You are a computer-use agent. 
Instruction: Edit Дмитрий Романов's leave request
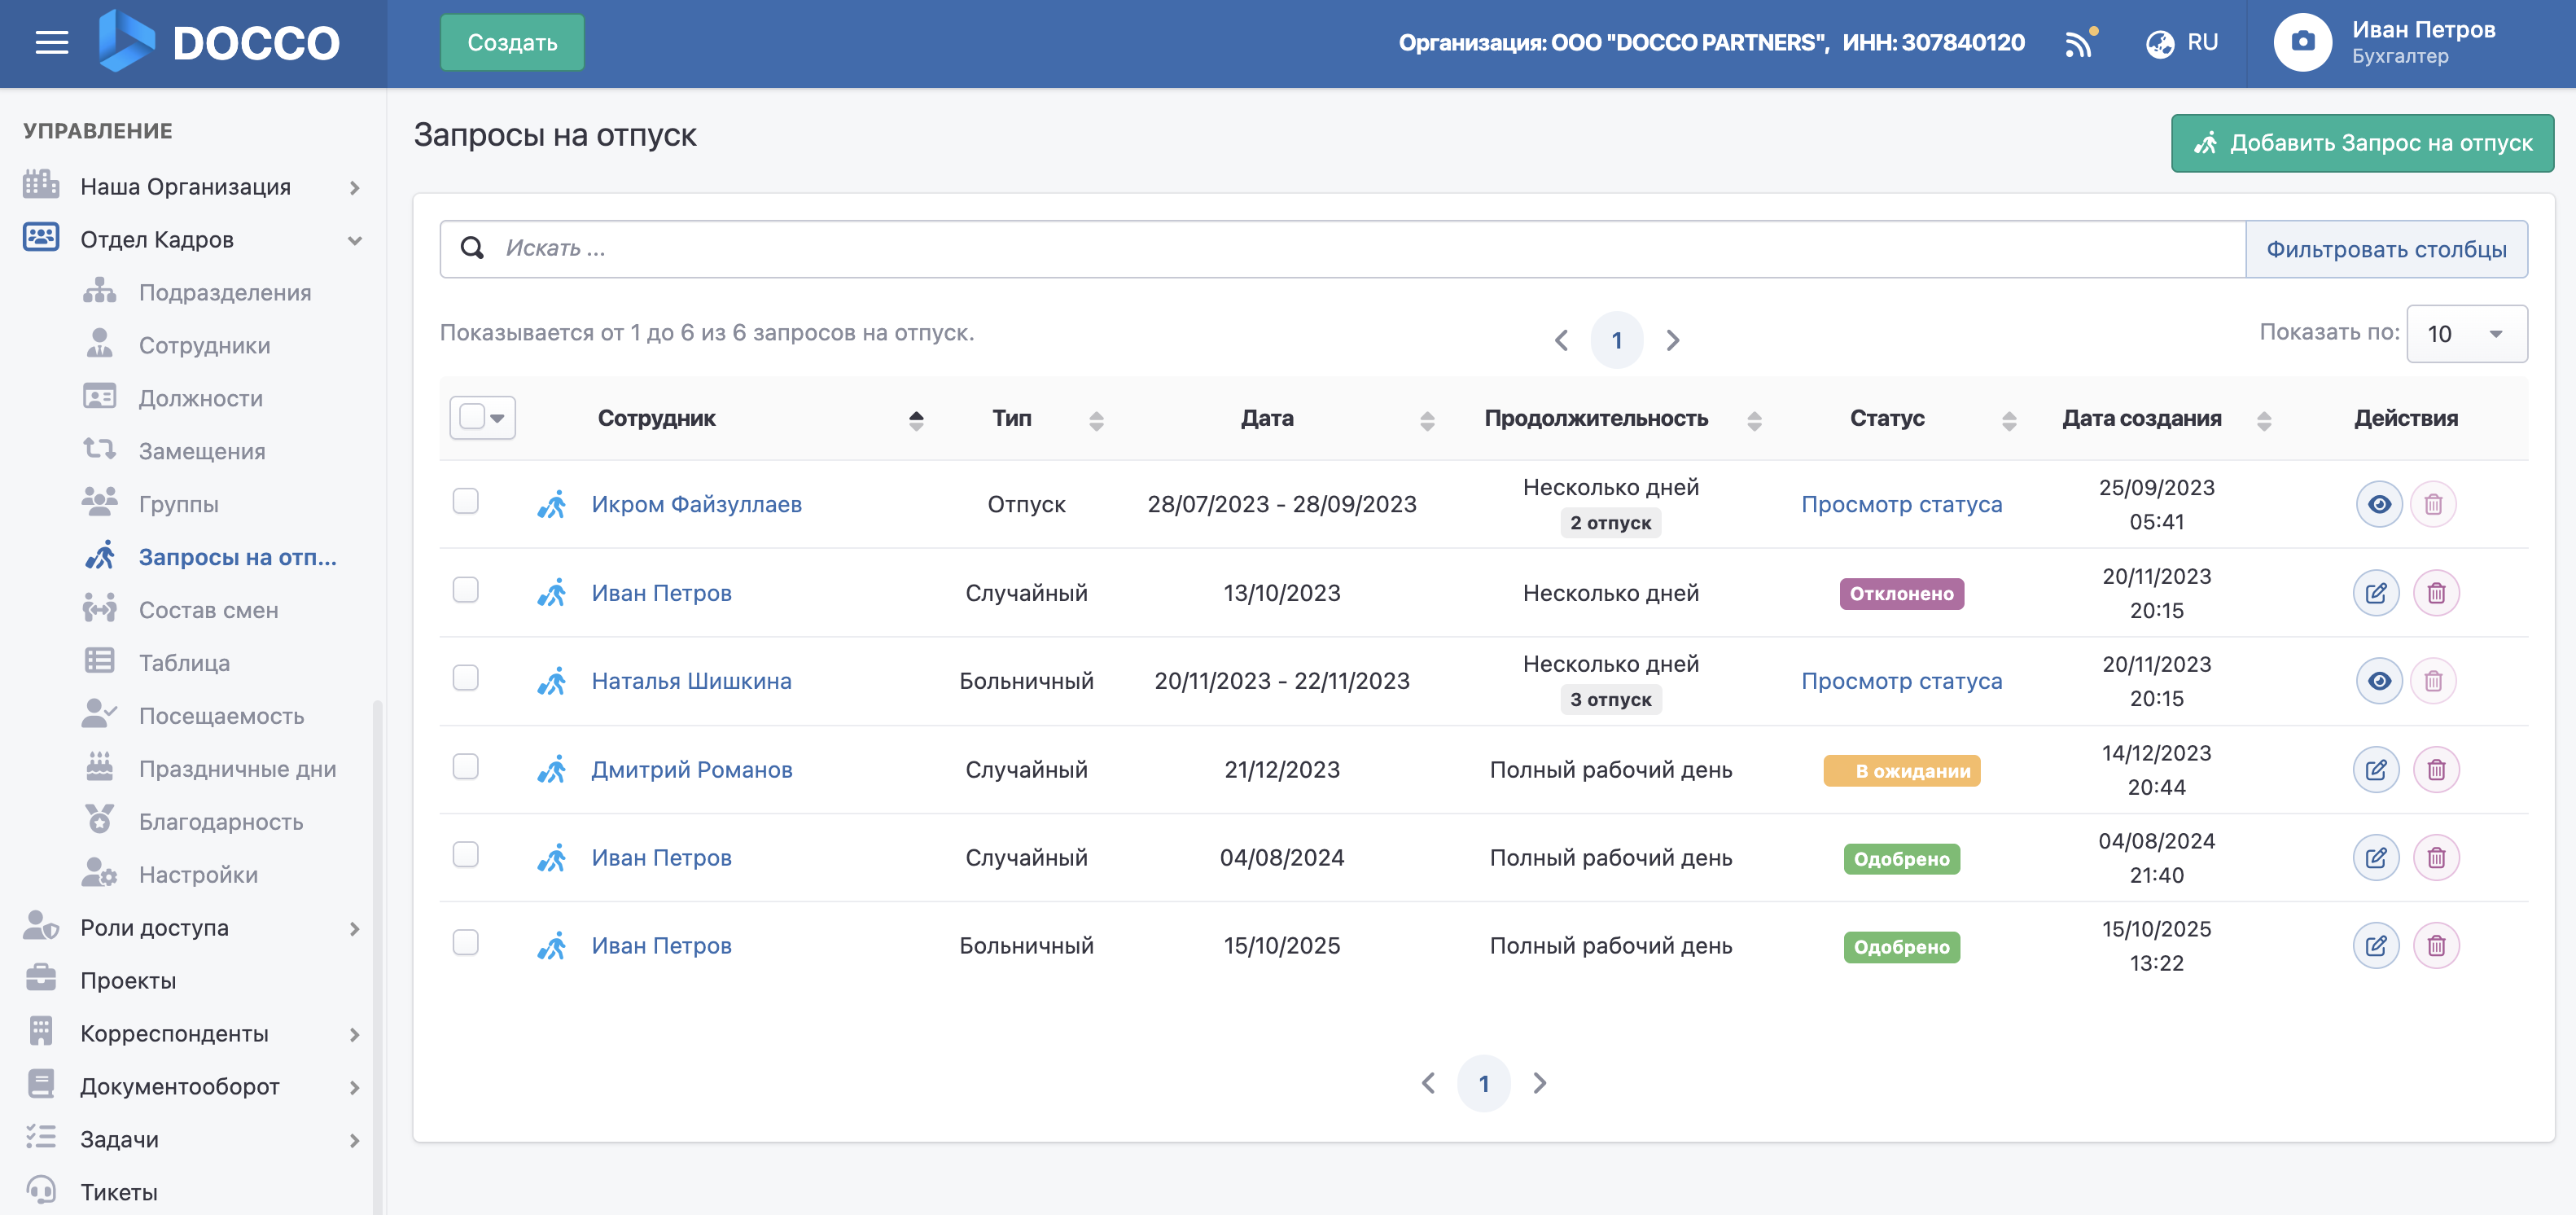click(x=2375, y=769)
